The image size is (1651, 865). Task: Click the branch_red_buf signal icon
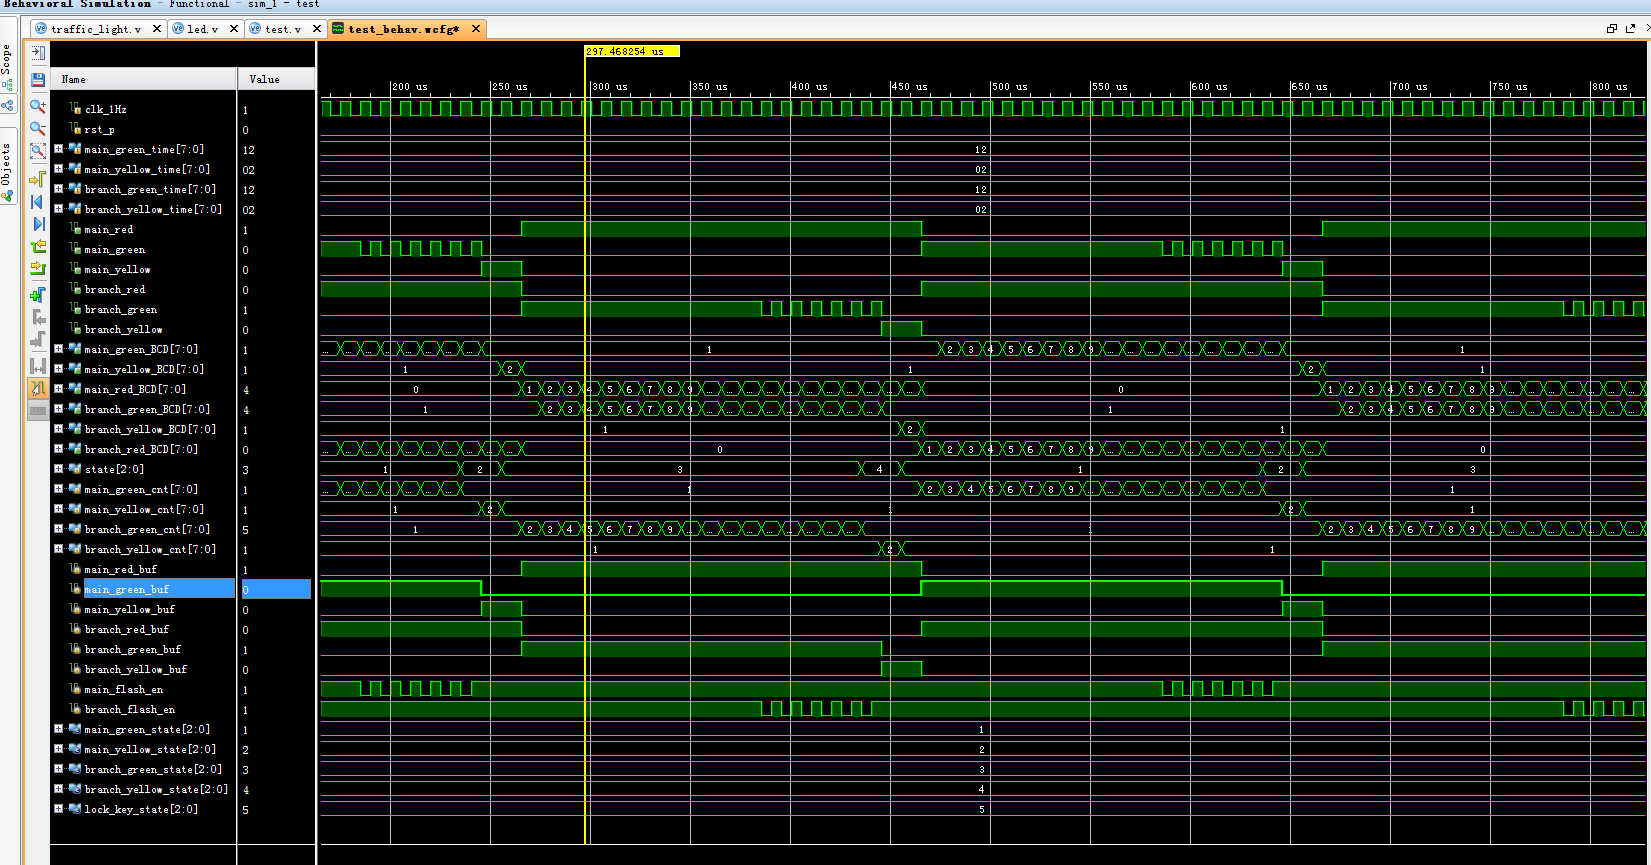75,629
